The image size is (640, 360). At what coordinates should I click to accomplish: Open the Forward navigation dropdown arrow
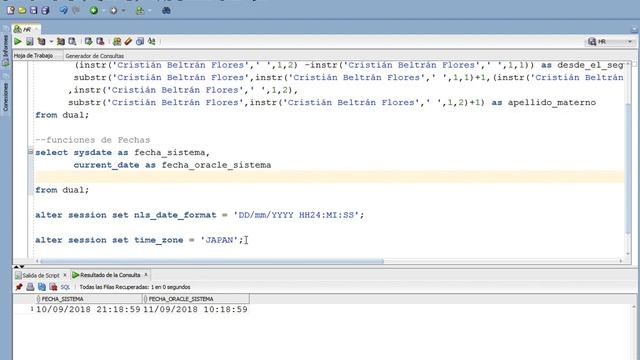click(123, 10)
